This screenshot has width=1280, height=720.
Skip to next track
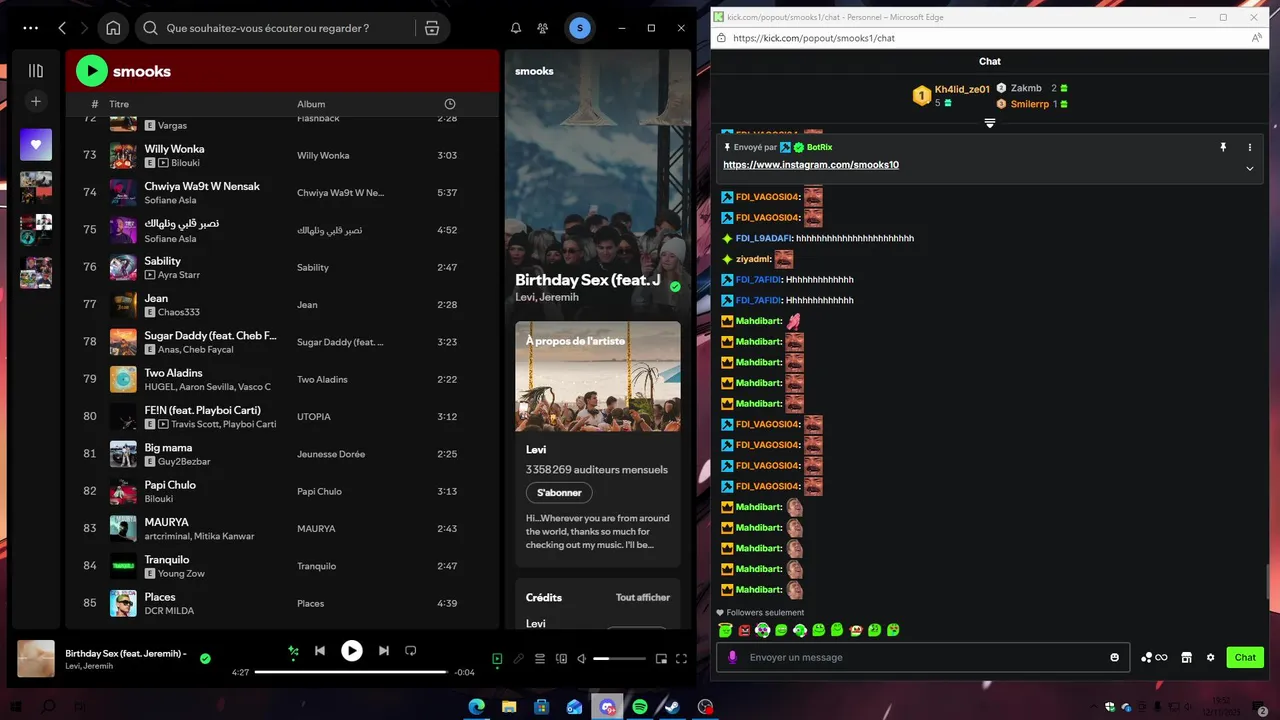click(384, 651)
